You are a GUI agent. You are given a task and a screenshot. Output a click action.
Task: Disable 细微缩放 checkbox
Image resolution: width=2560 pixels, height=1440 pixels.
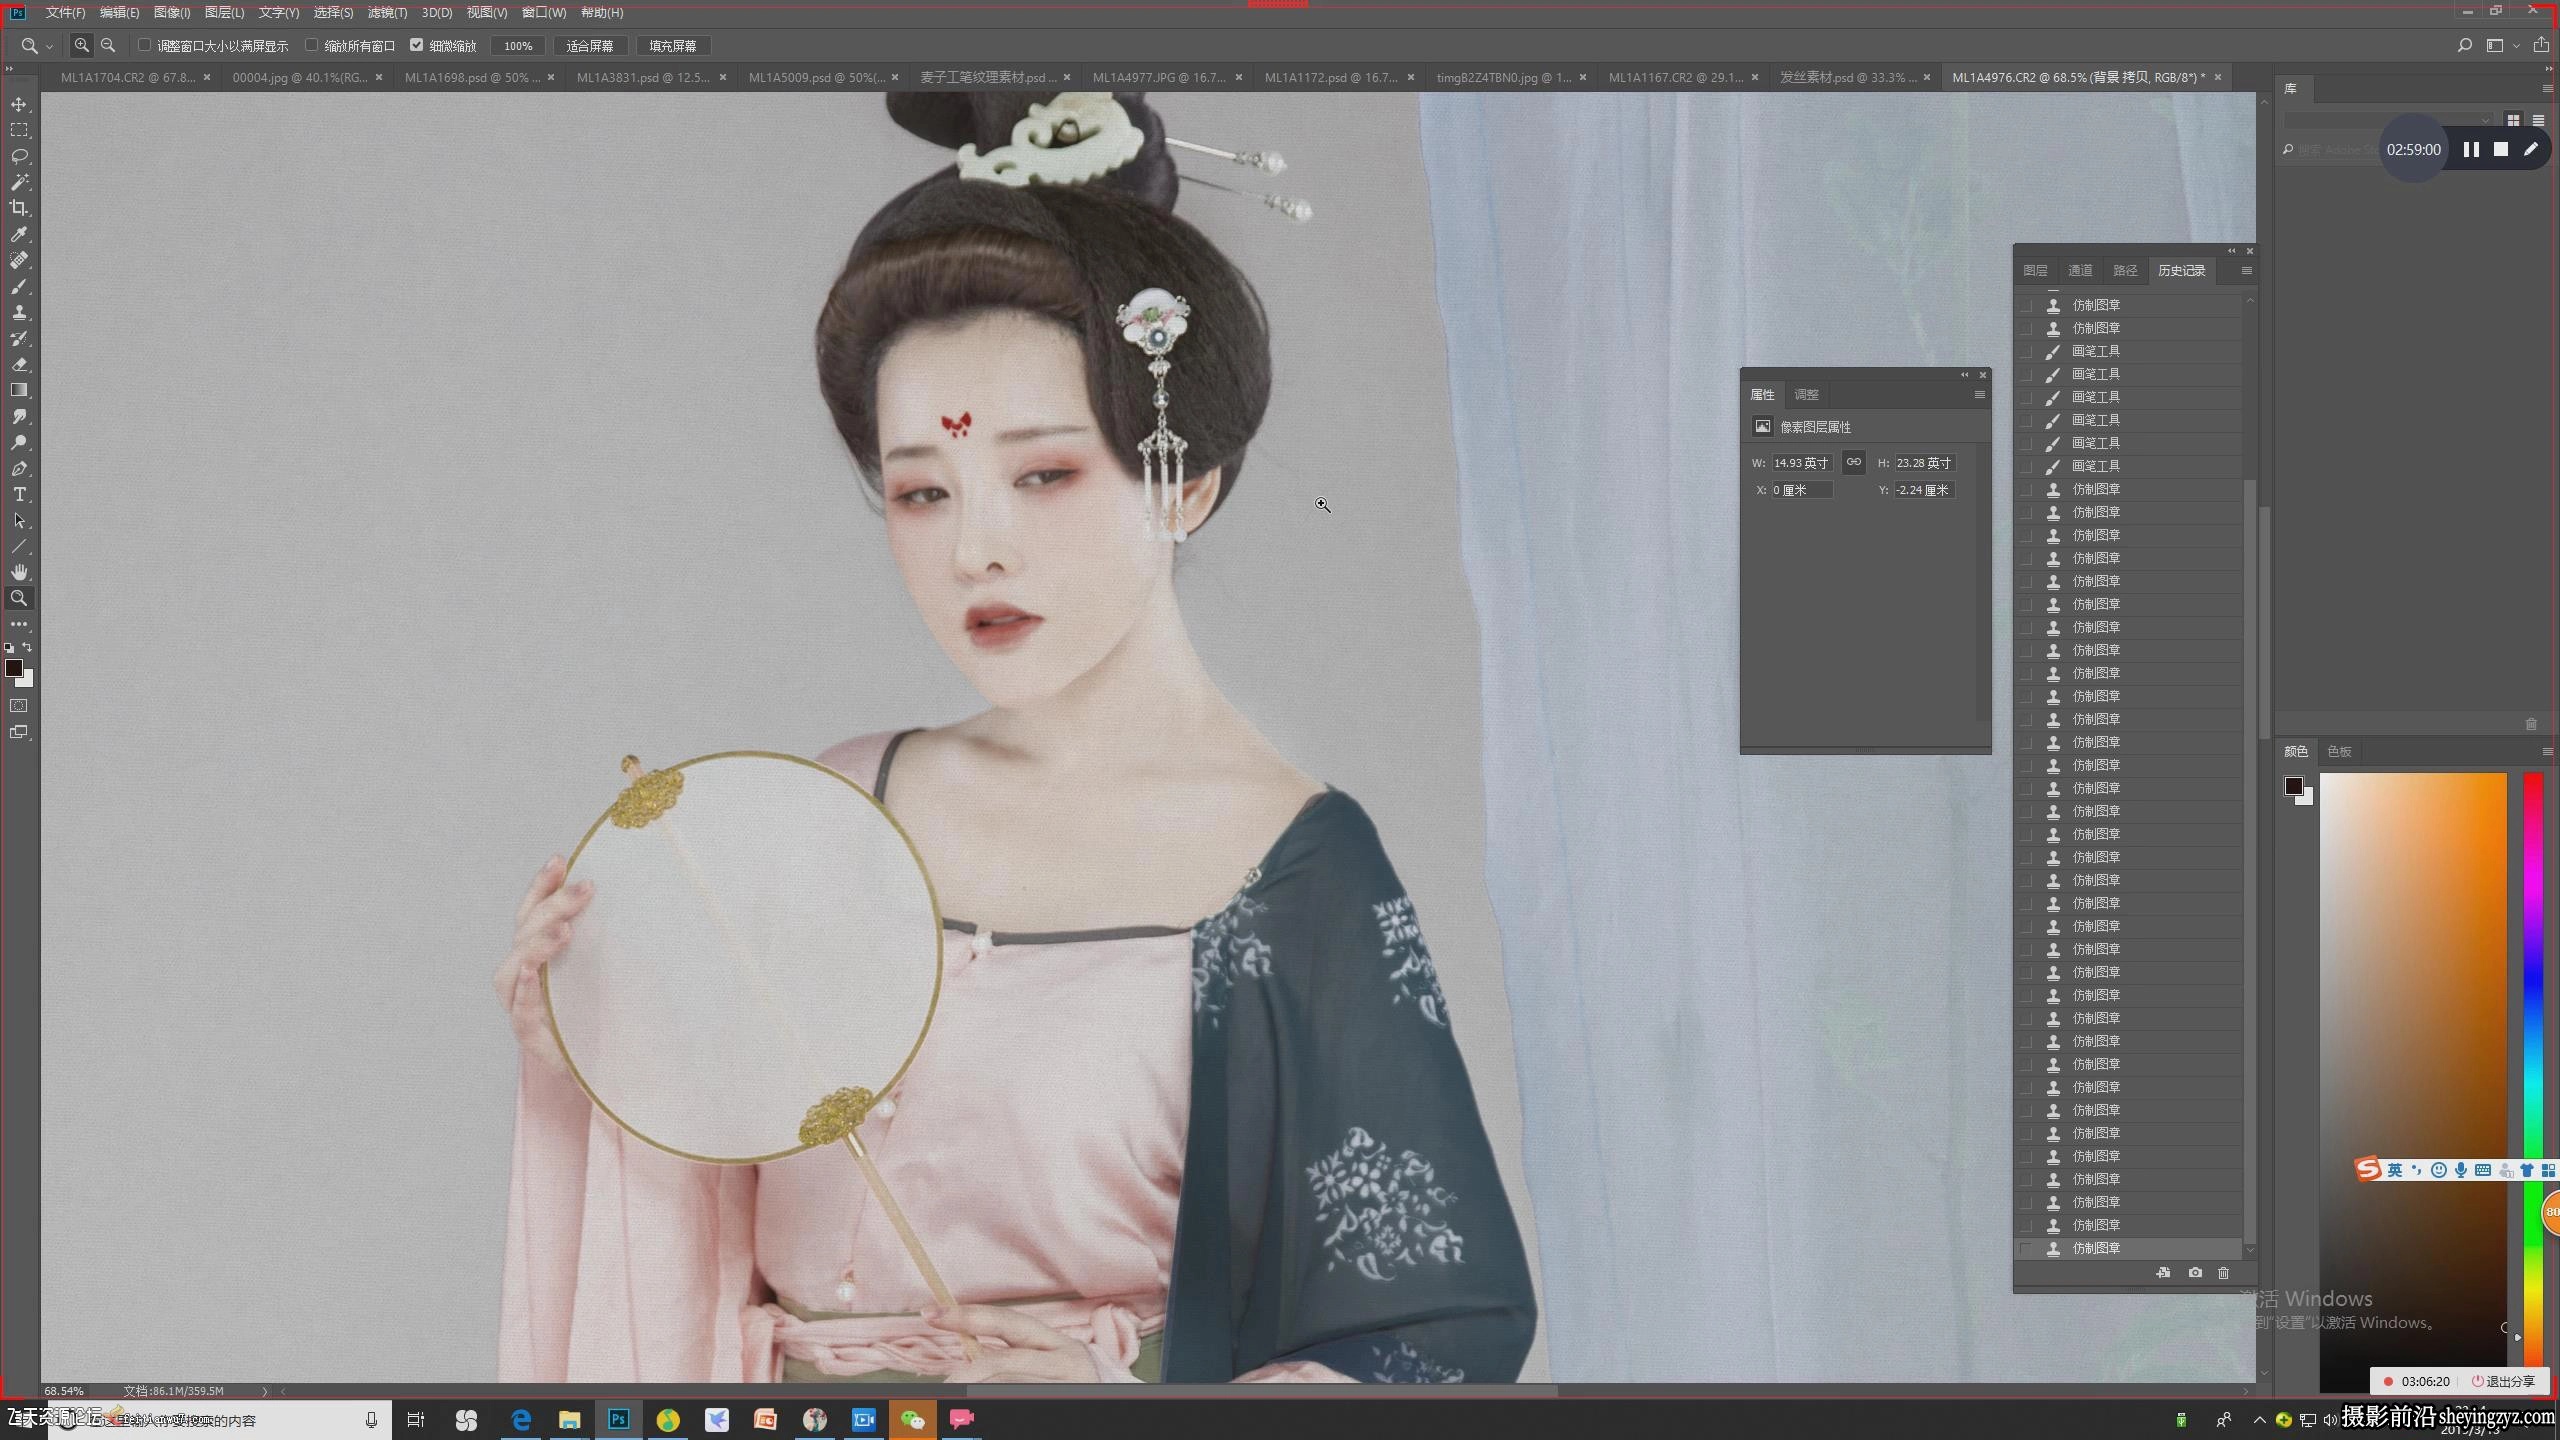coord(416,45)
